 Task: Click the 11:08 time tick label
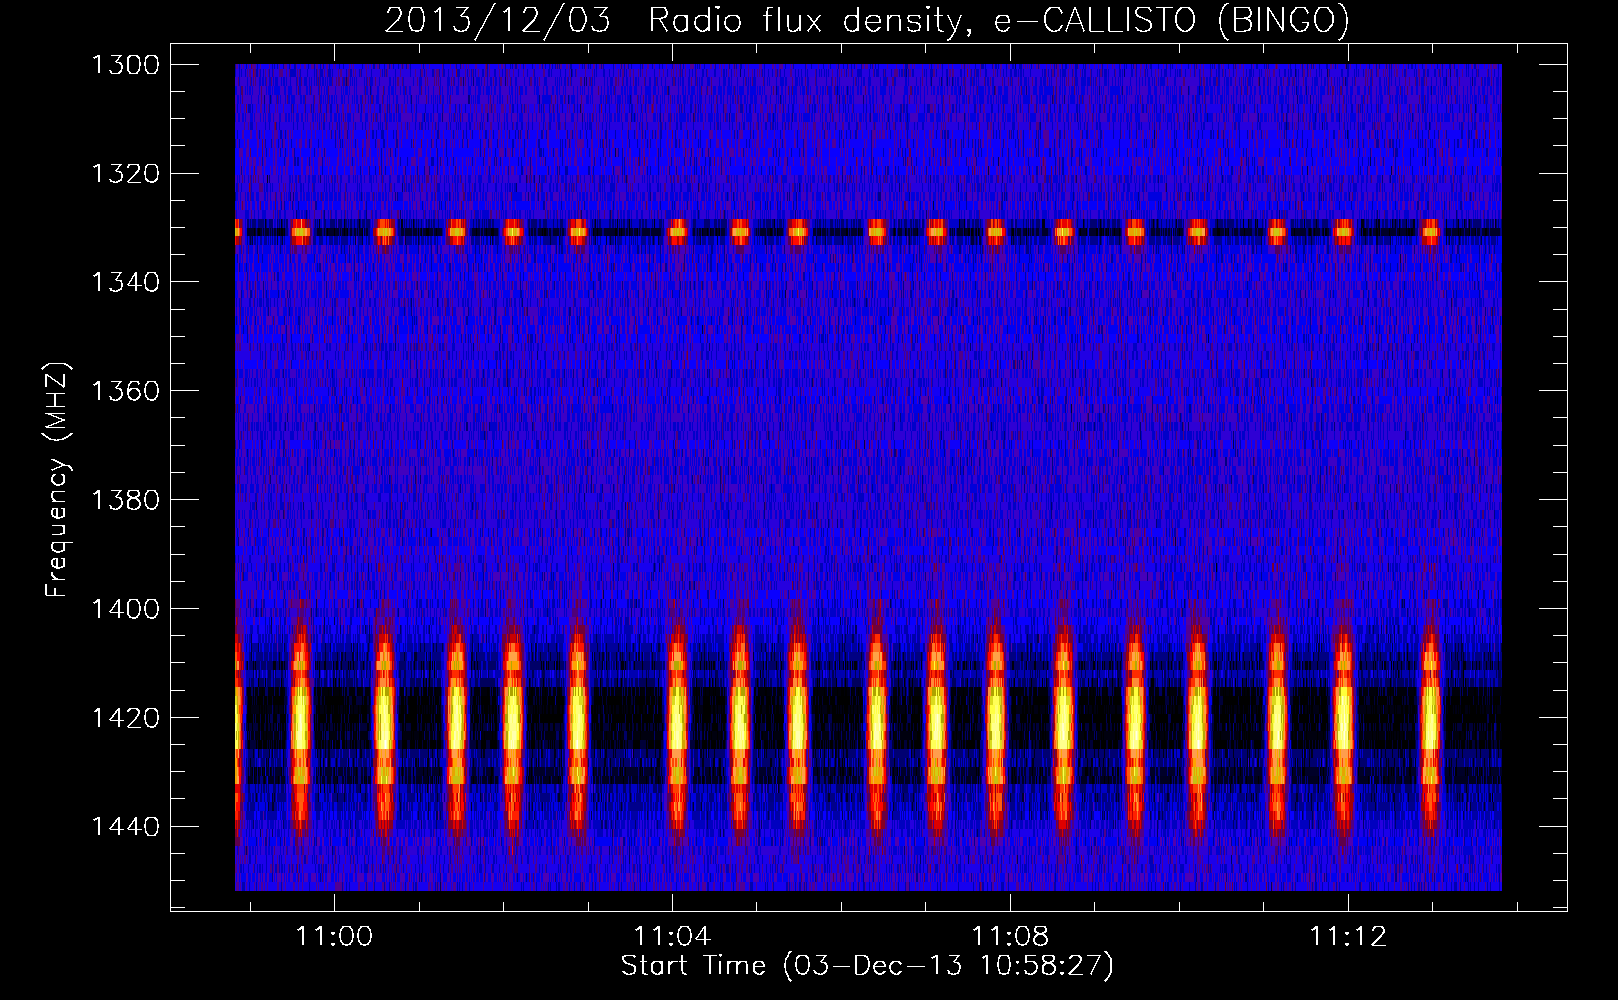(x=1010, y=936)
